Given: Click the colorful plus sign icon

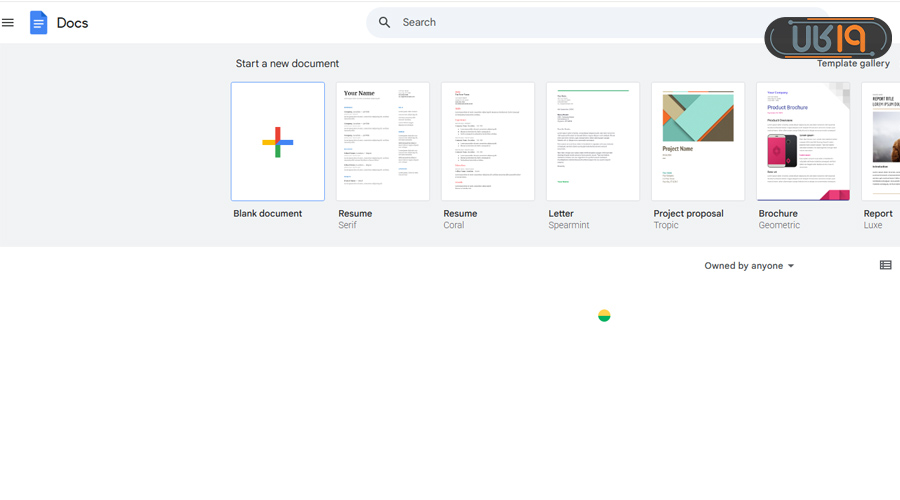Looking at the screenshot, I should tap(278, 142).
